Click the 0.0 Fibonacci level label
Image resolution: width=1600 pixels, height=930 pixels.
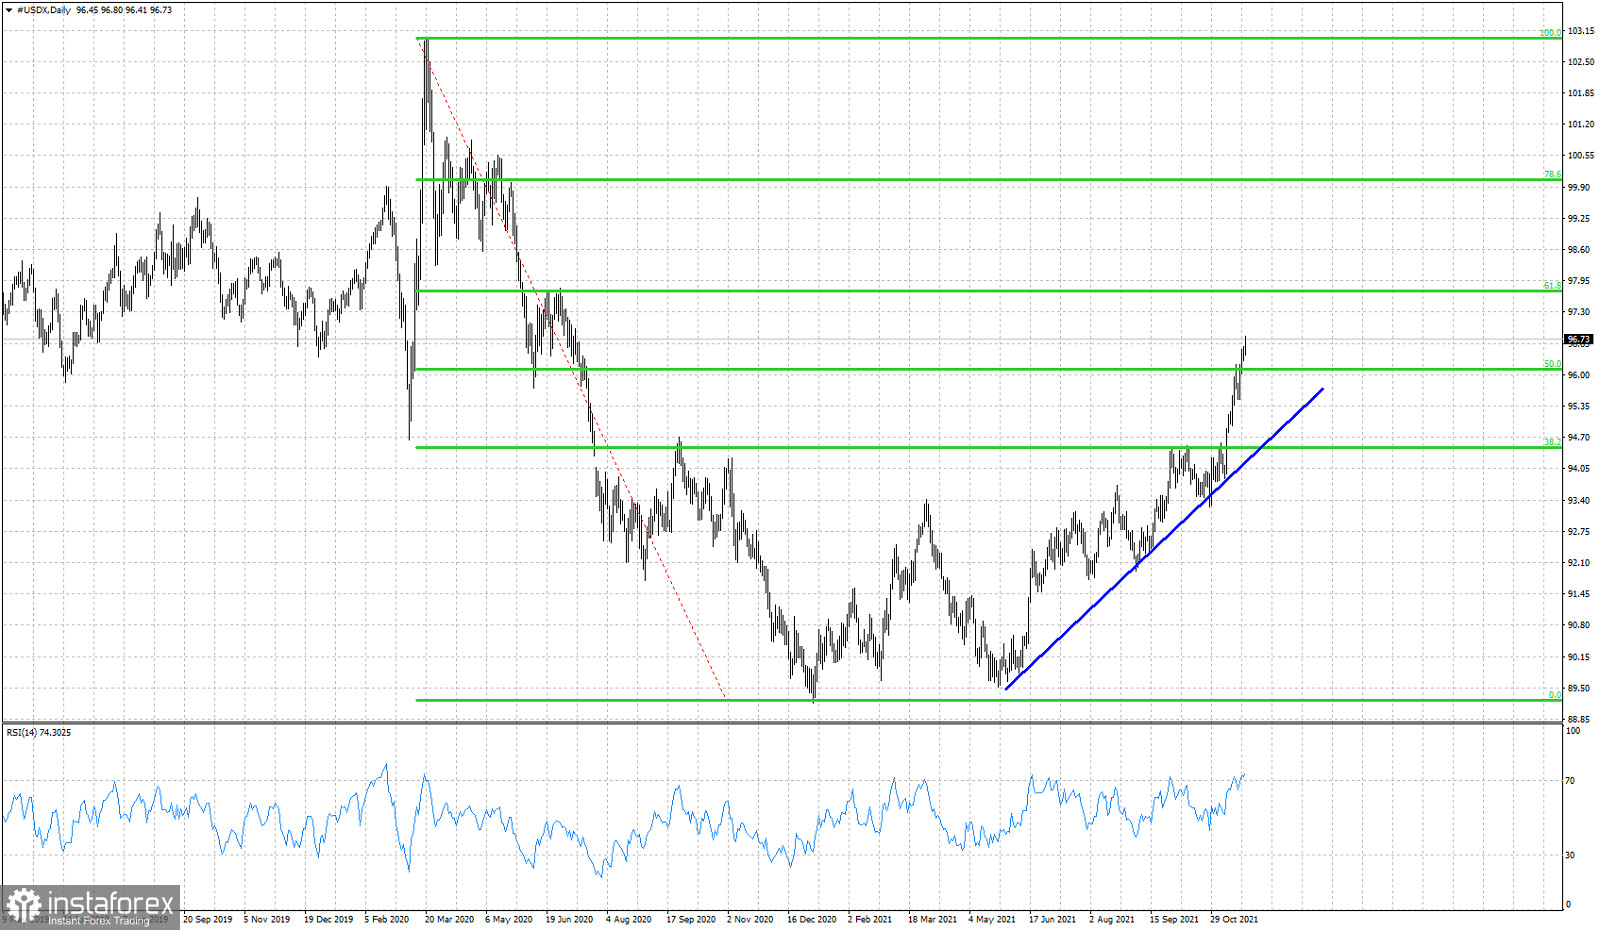pos(1555,695)
